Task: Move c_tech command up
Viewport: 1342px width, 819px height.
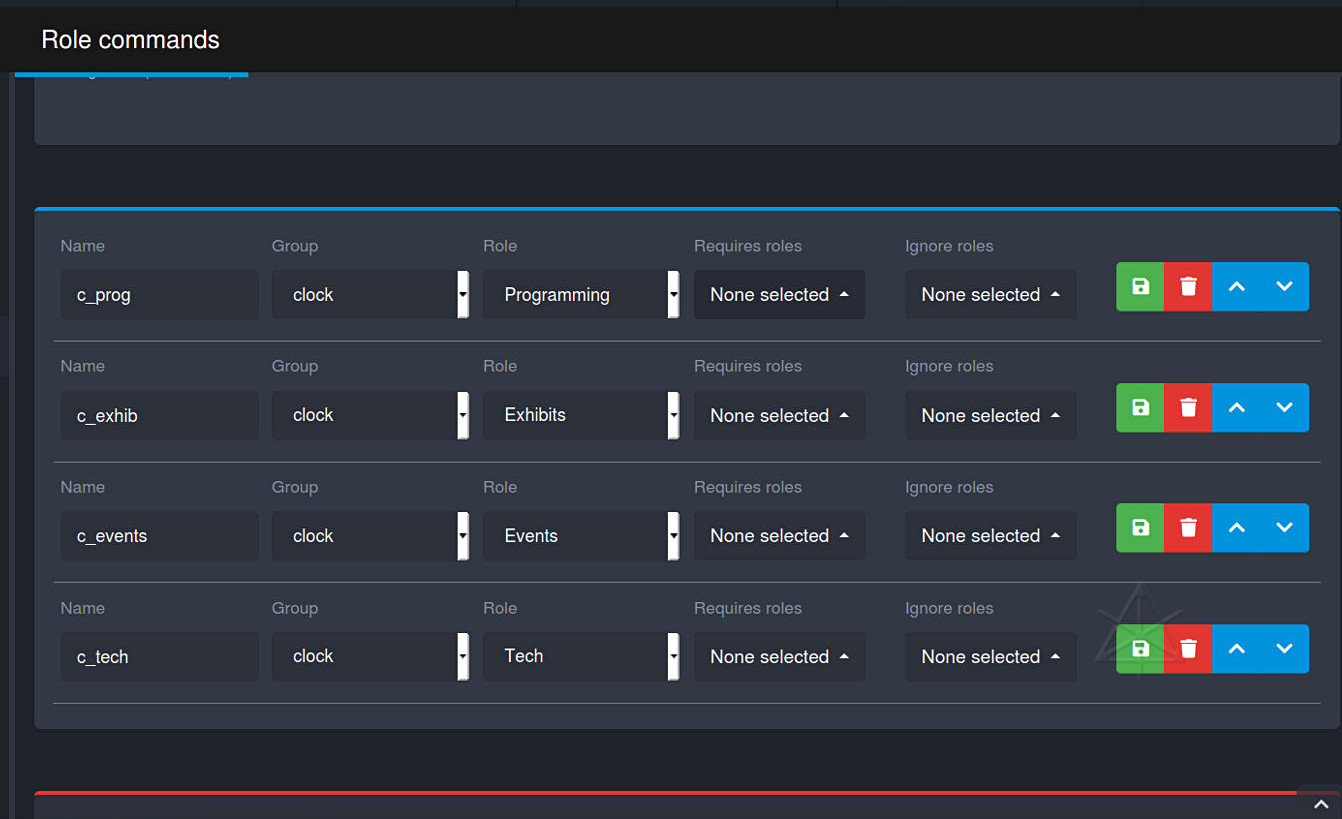Action: click(x=1236, y=649)
